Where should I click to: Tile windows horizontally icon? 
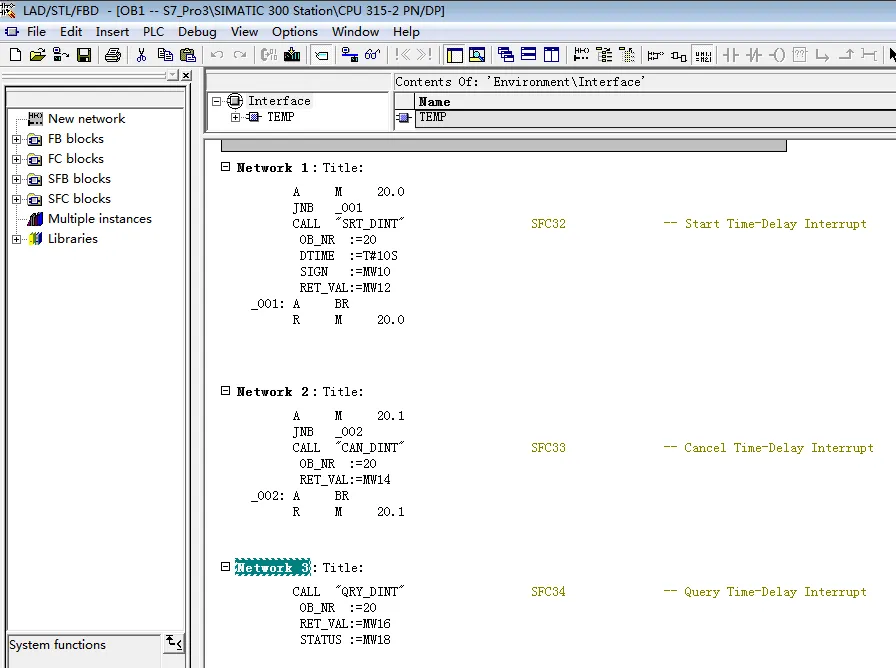point(529,55)
